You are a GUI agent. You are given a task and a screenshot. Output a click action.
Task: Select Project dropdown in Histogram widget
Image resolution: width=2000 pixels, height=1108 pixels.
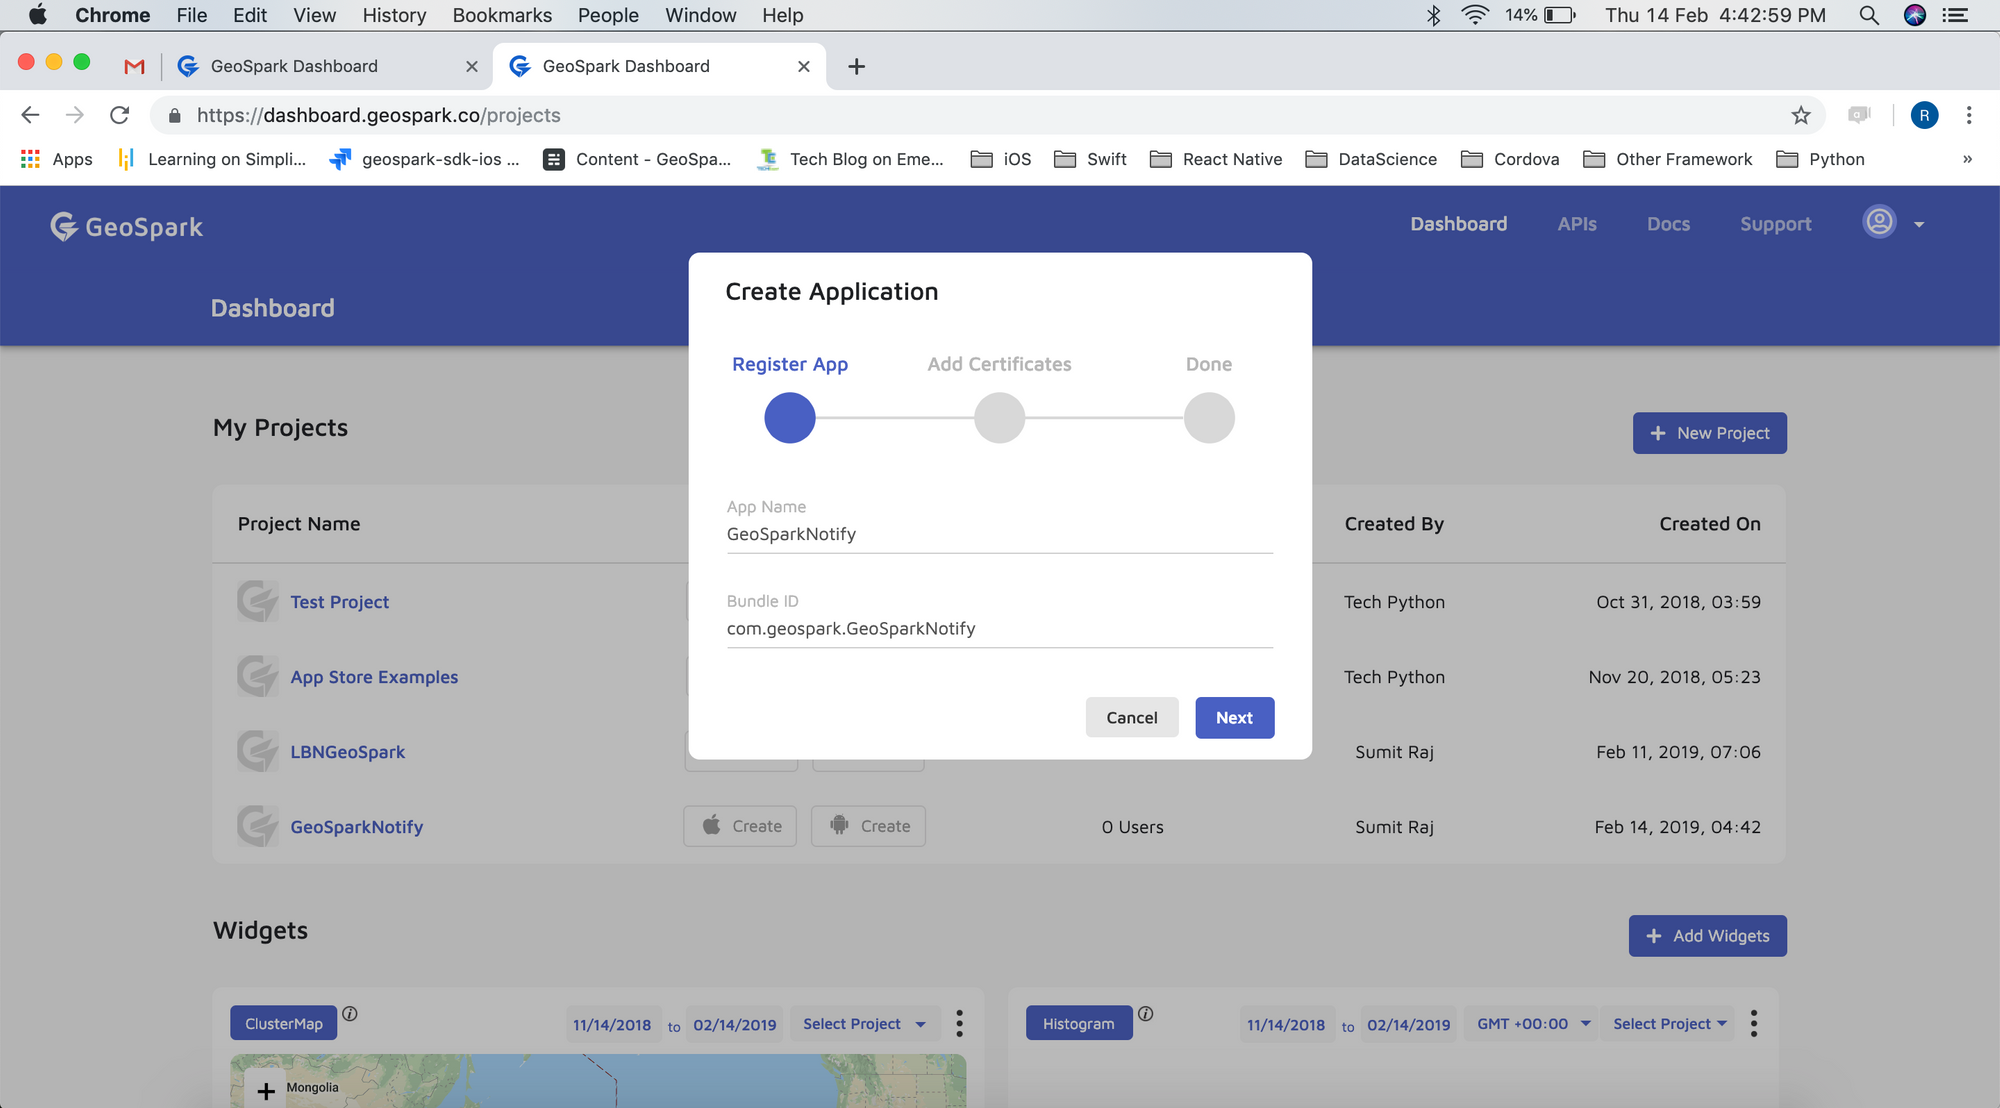coord(1669,1024)
